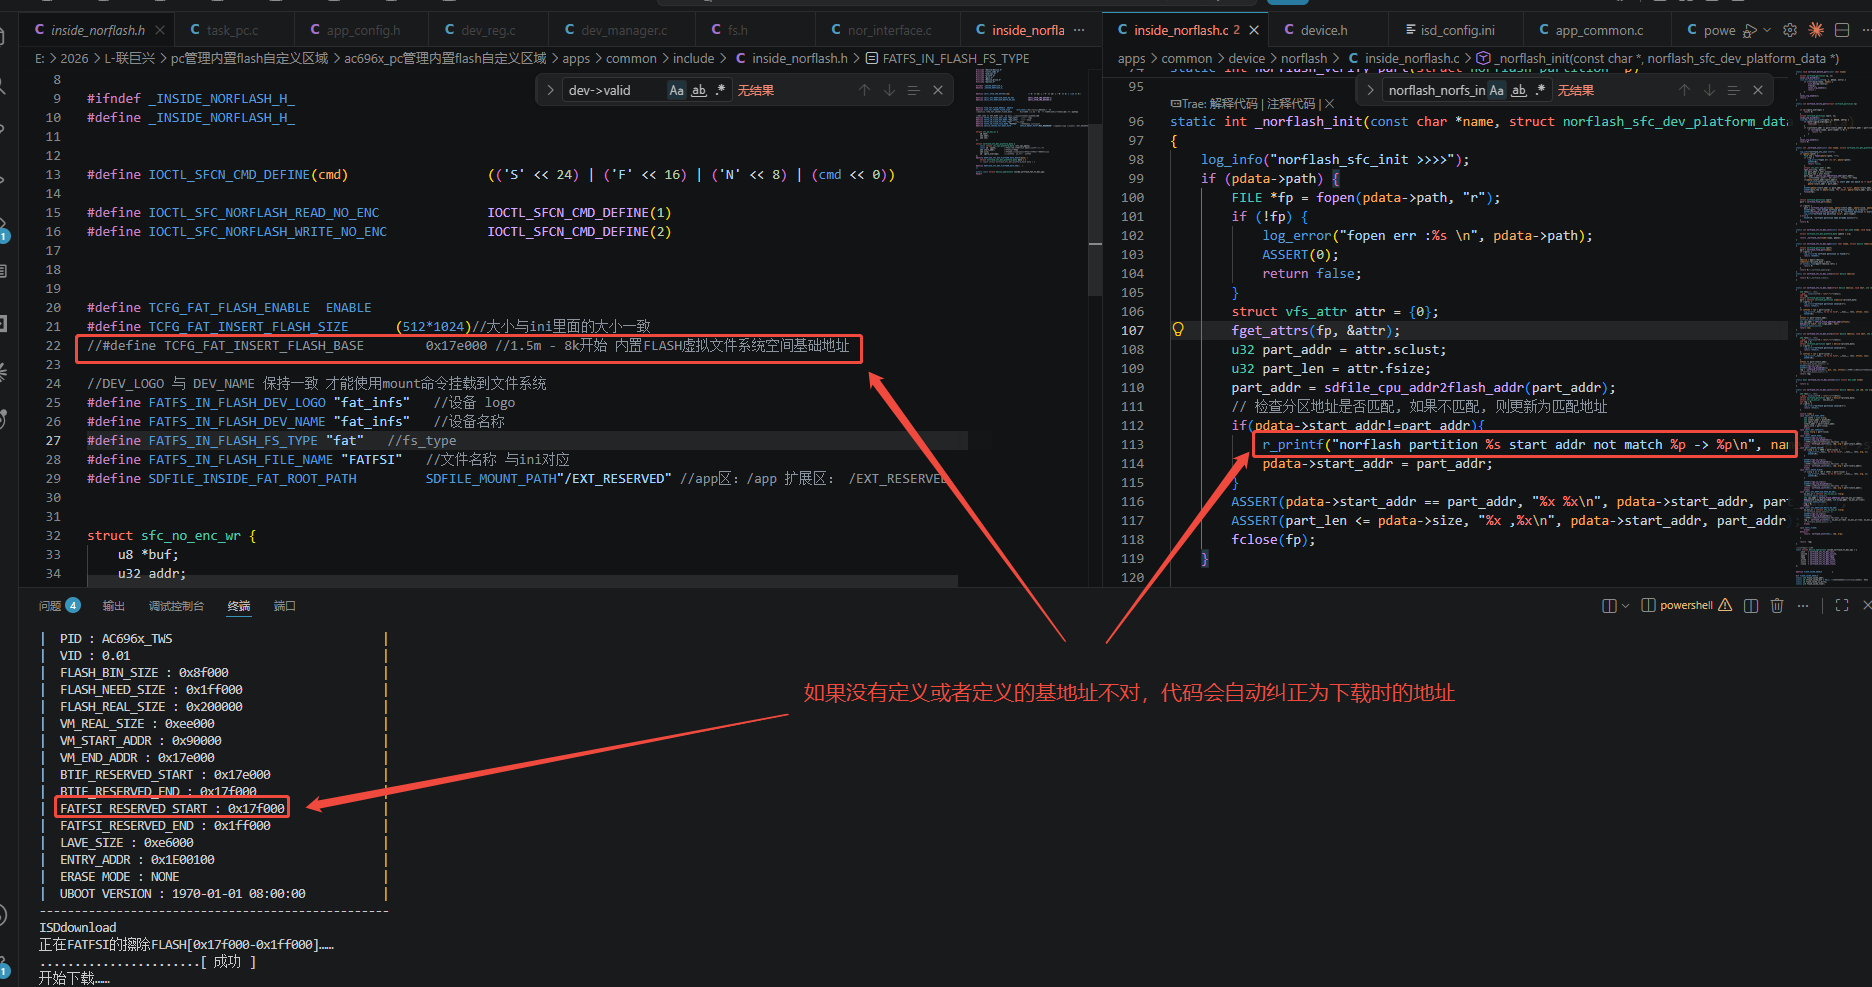
Task: Open the 问题 problems panel tab
Action: pyautogui.click(x=59, y=605)
